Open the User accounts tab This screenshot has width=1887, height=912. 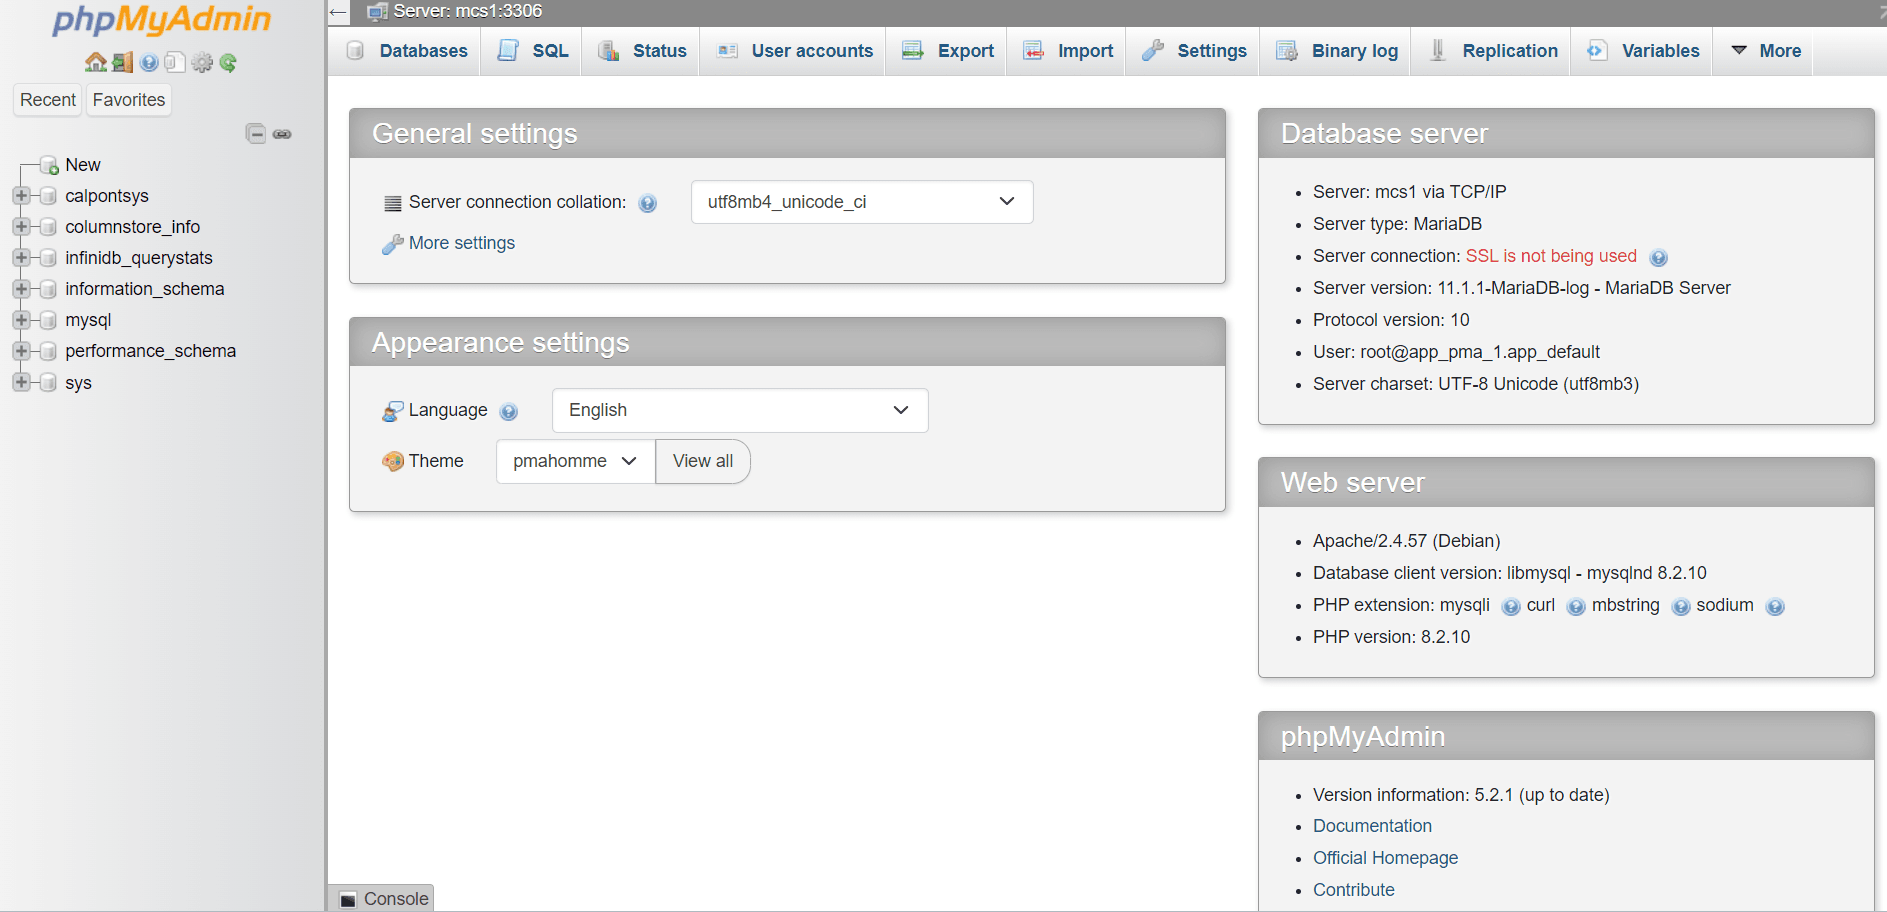793,51
